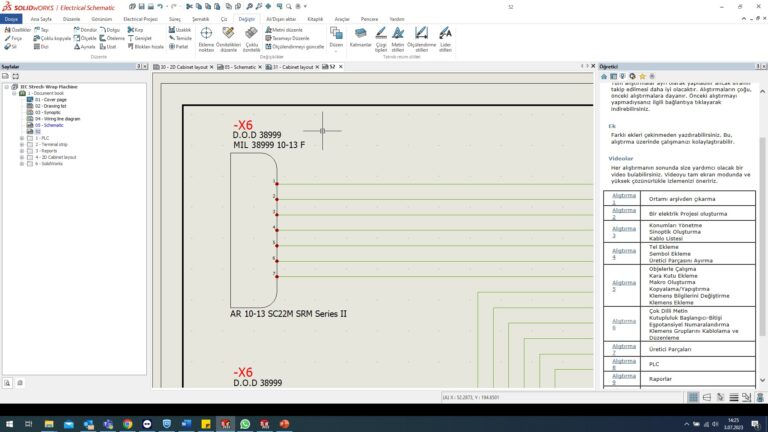The image size is (768, 432).
Task: Open the Katmanlar layers icon
Action: coord(360,35)
